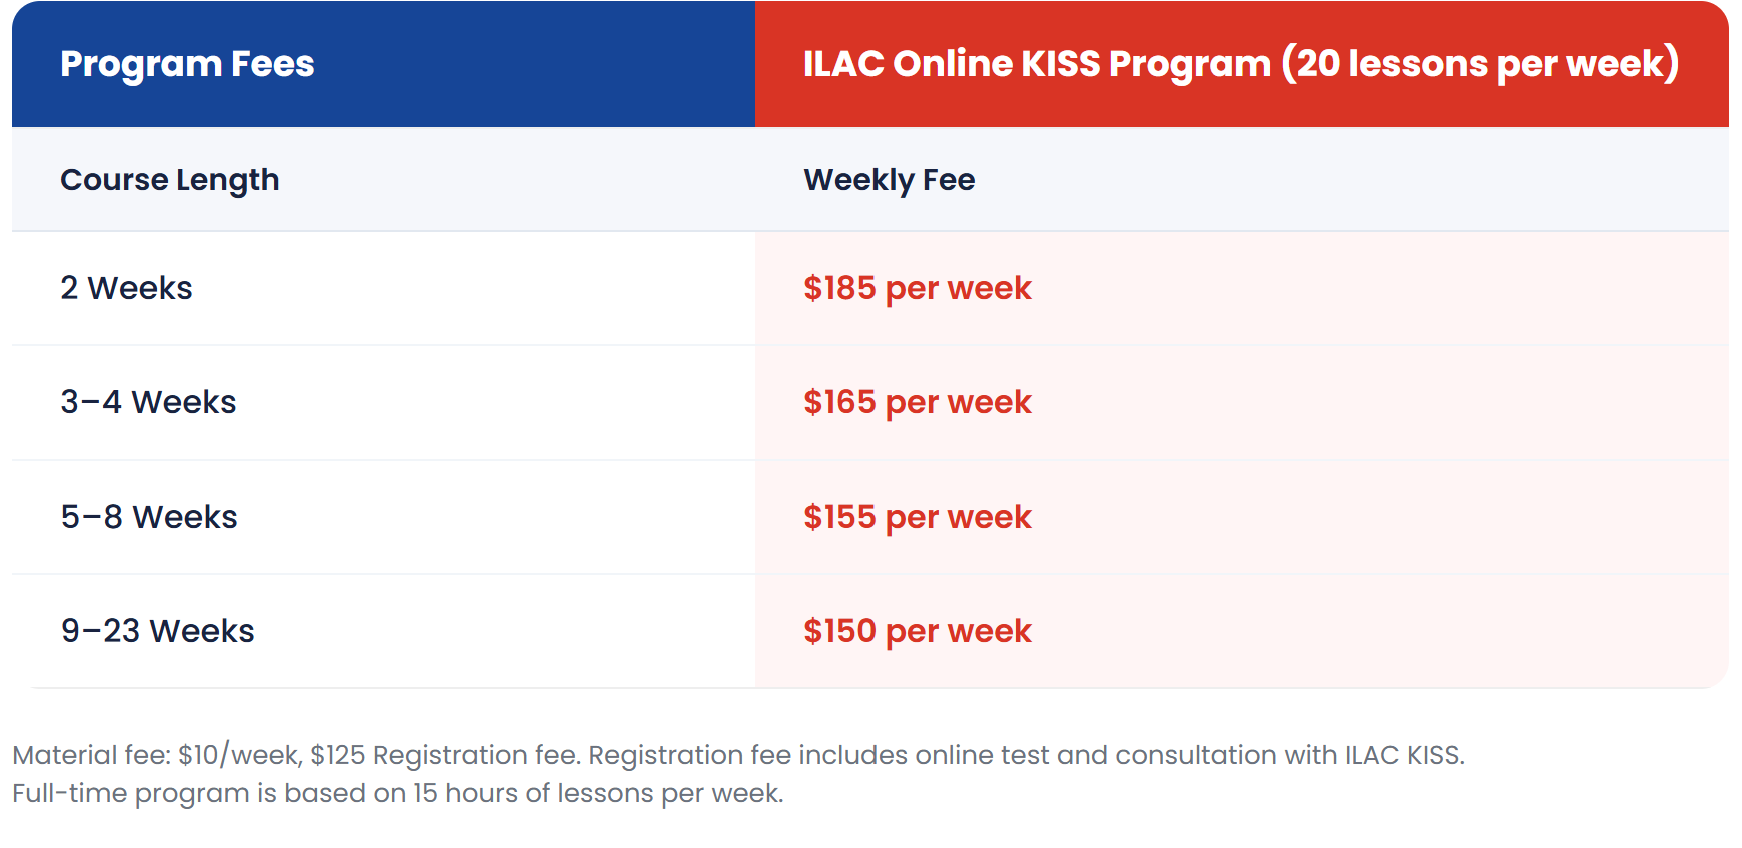Click the 2 Weeks row label

pyautogui.click(x=126, y=288)
